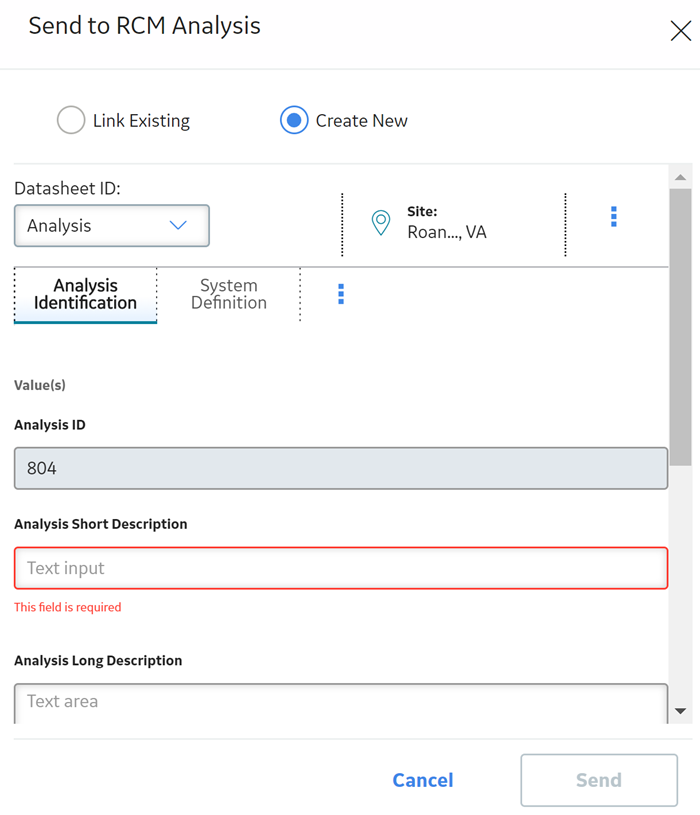The height and width of the screenshot is (815, 700).
Task: Click the scrollbar up arrow
Action: 681,178
